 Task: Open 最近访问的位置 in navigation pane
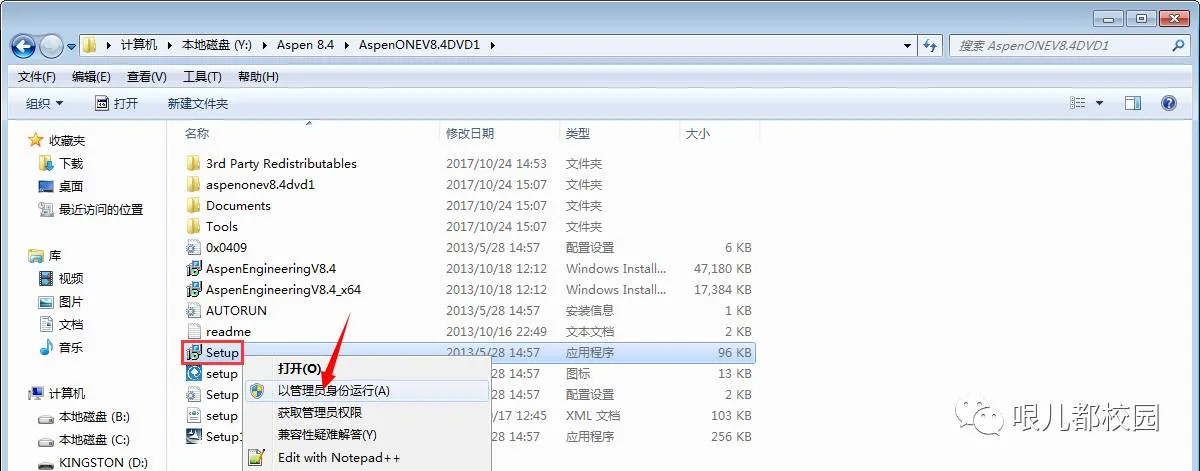click(100, 209)
